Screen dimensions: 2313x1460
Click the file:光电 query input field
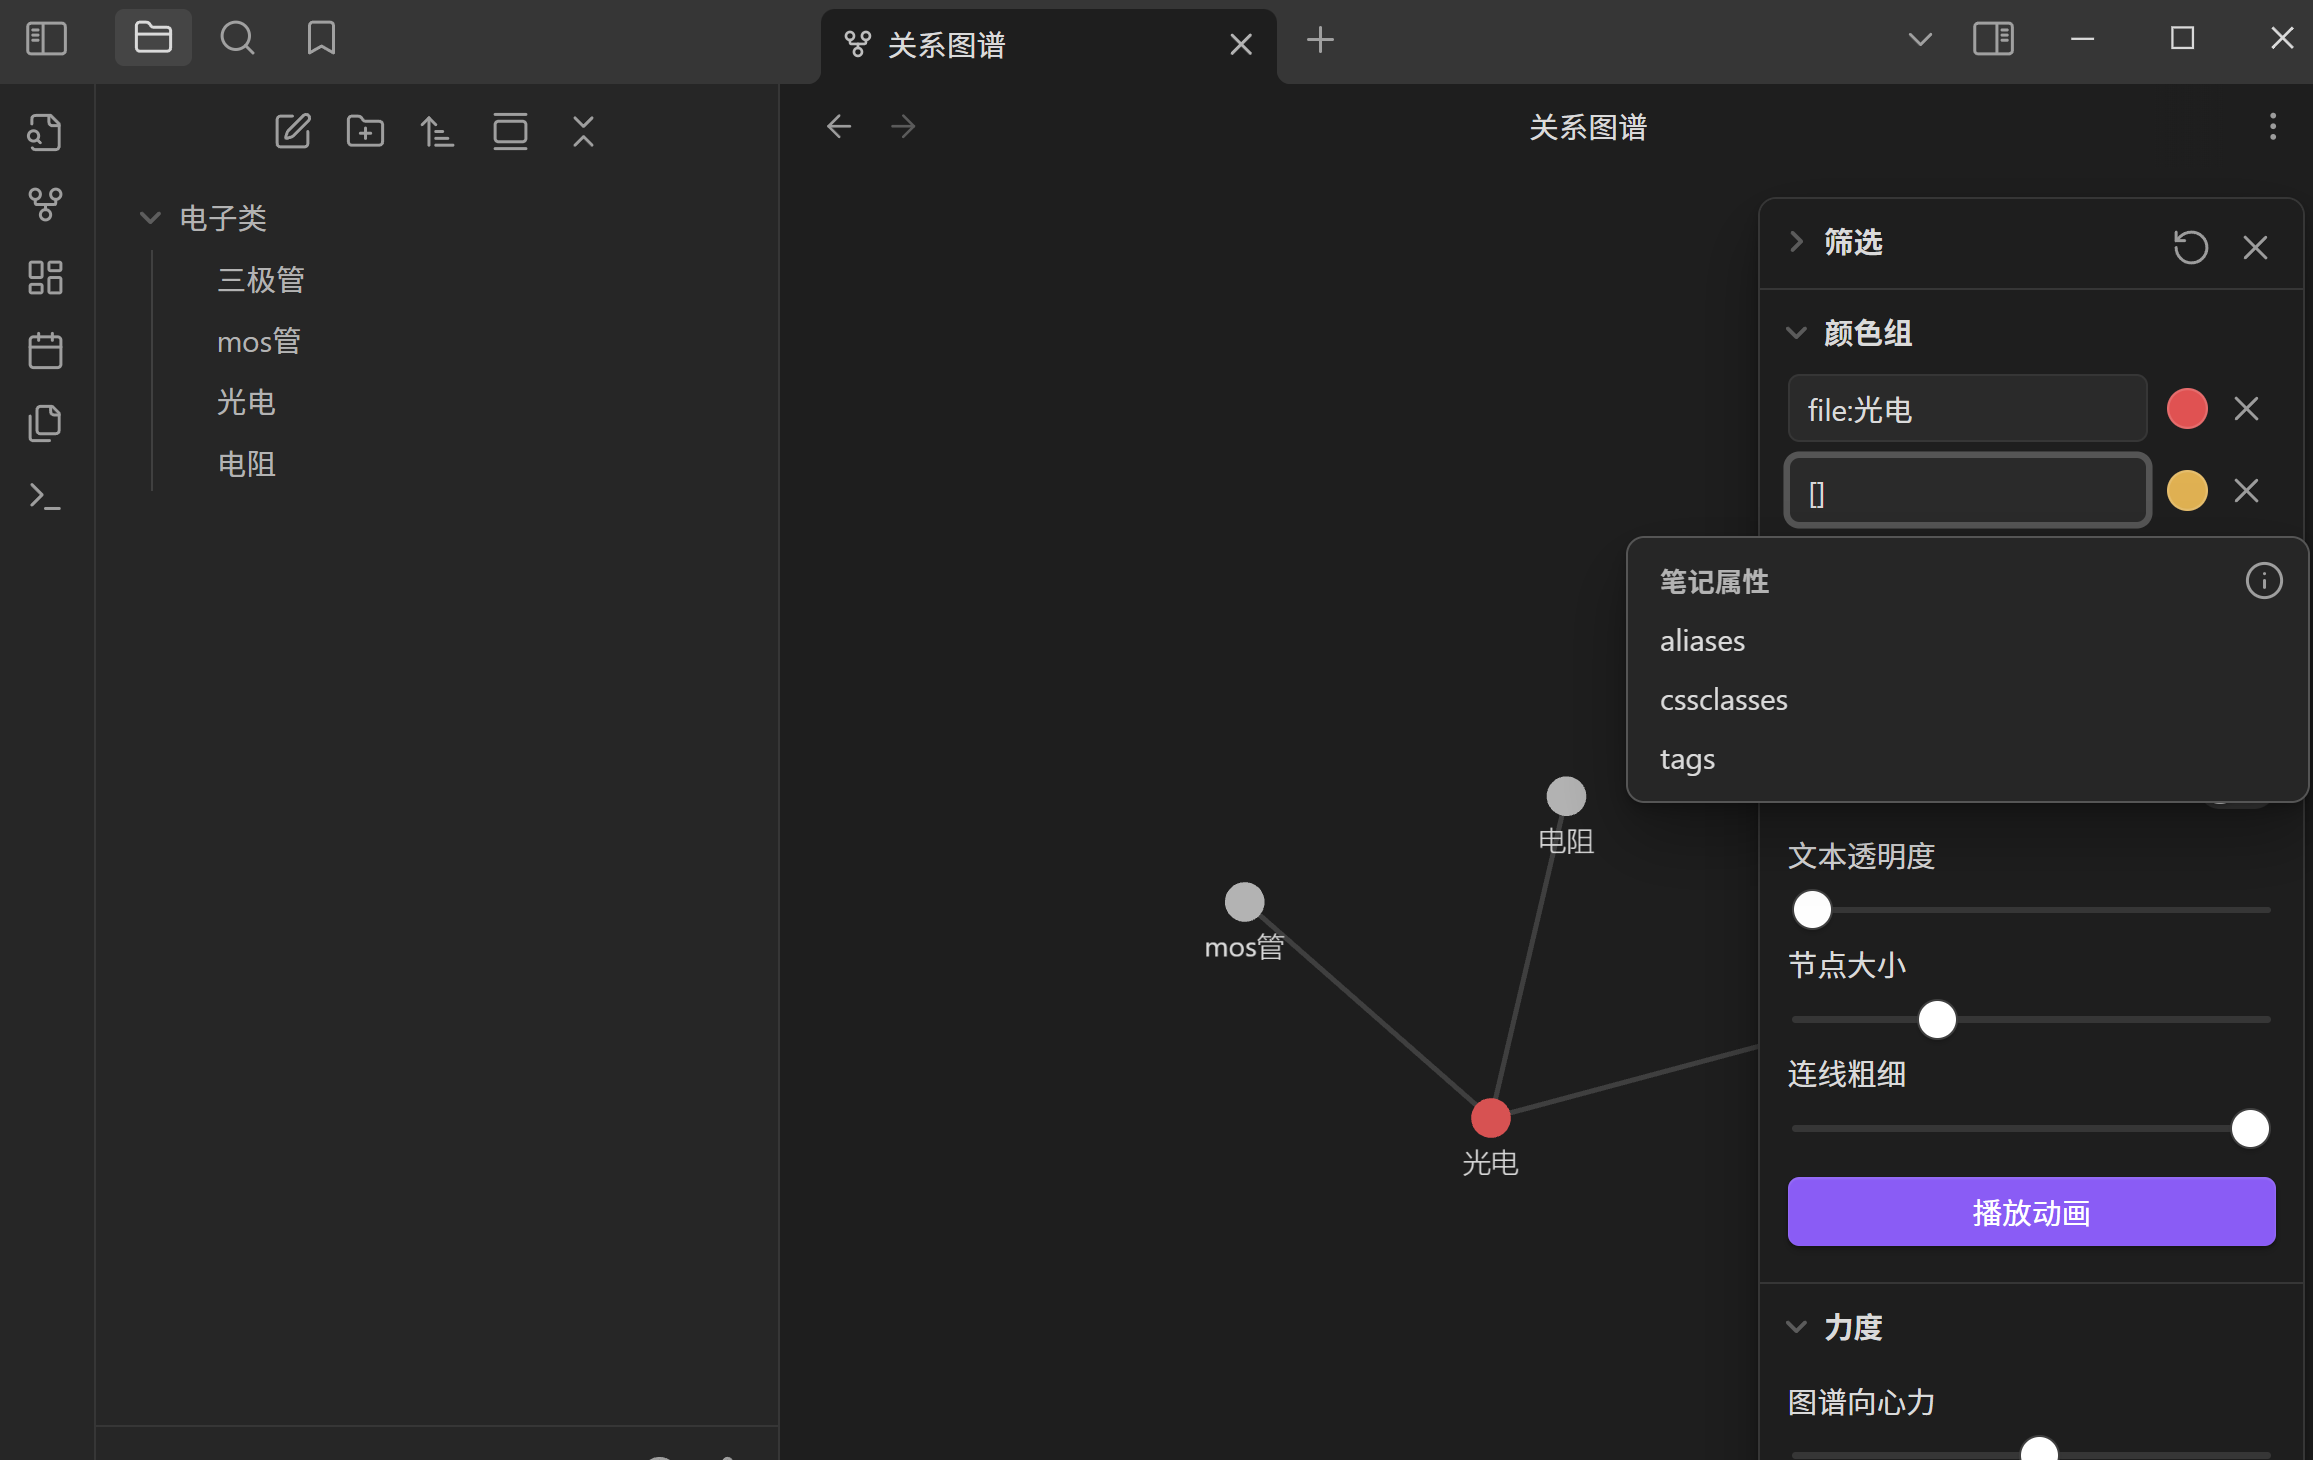pyautogui.click(x=1966, y=409)
